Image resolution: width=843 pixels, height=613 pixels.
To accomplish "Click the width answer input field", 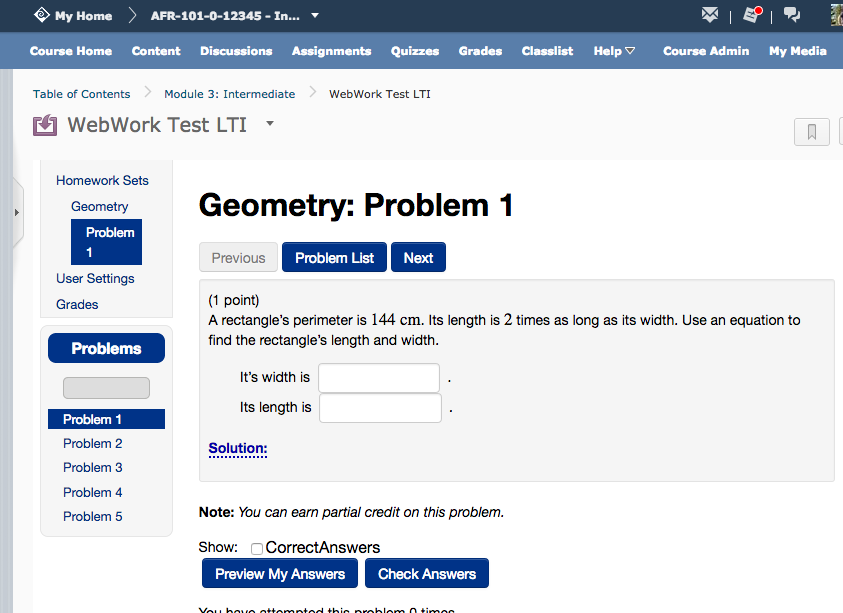I will pos(379,378).
